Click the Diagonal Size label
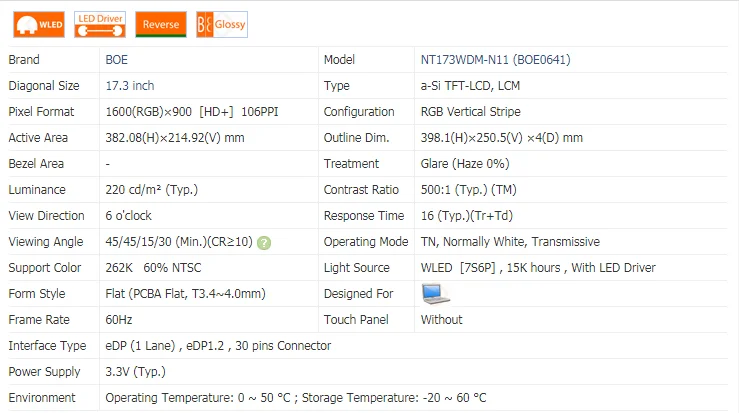Screen dimensions: 739x413 click(44, 86)
